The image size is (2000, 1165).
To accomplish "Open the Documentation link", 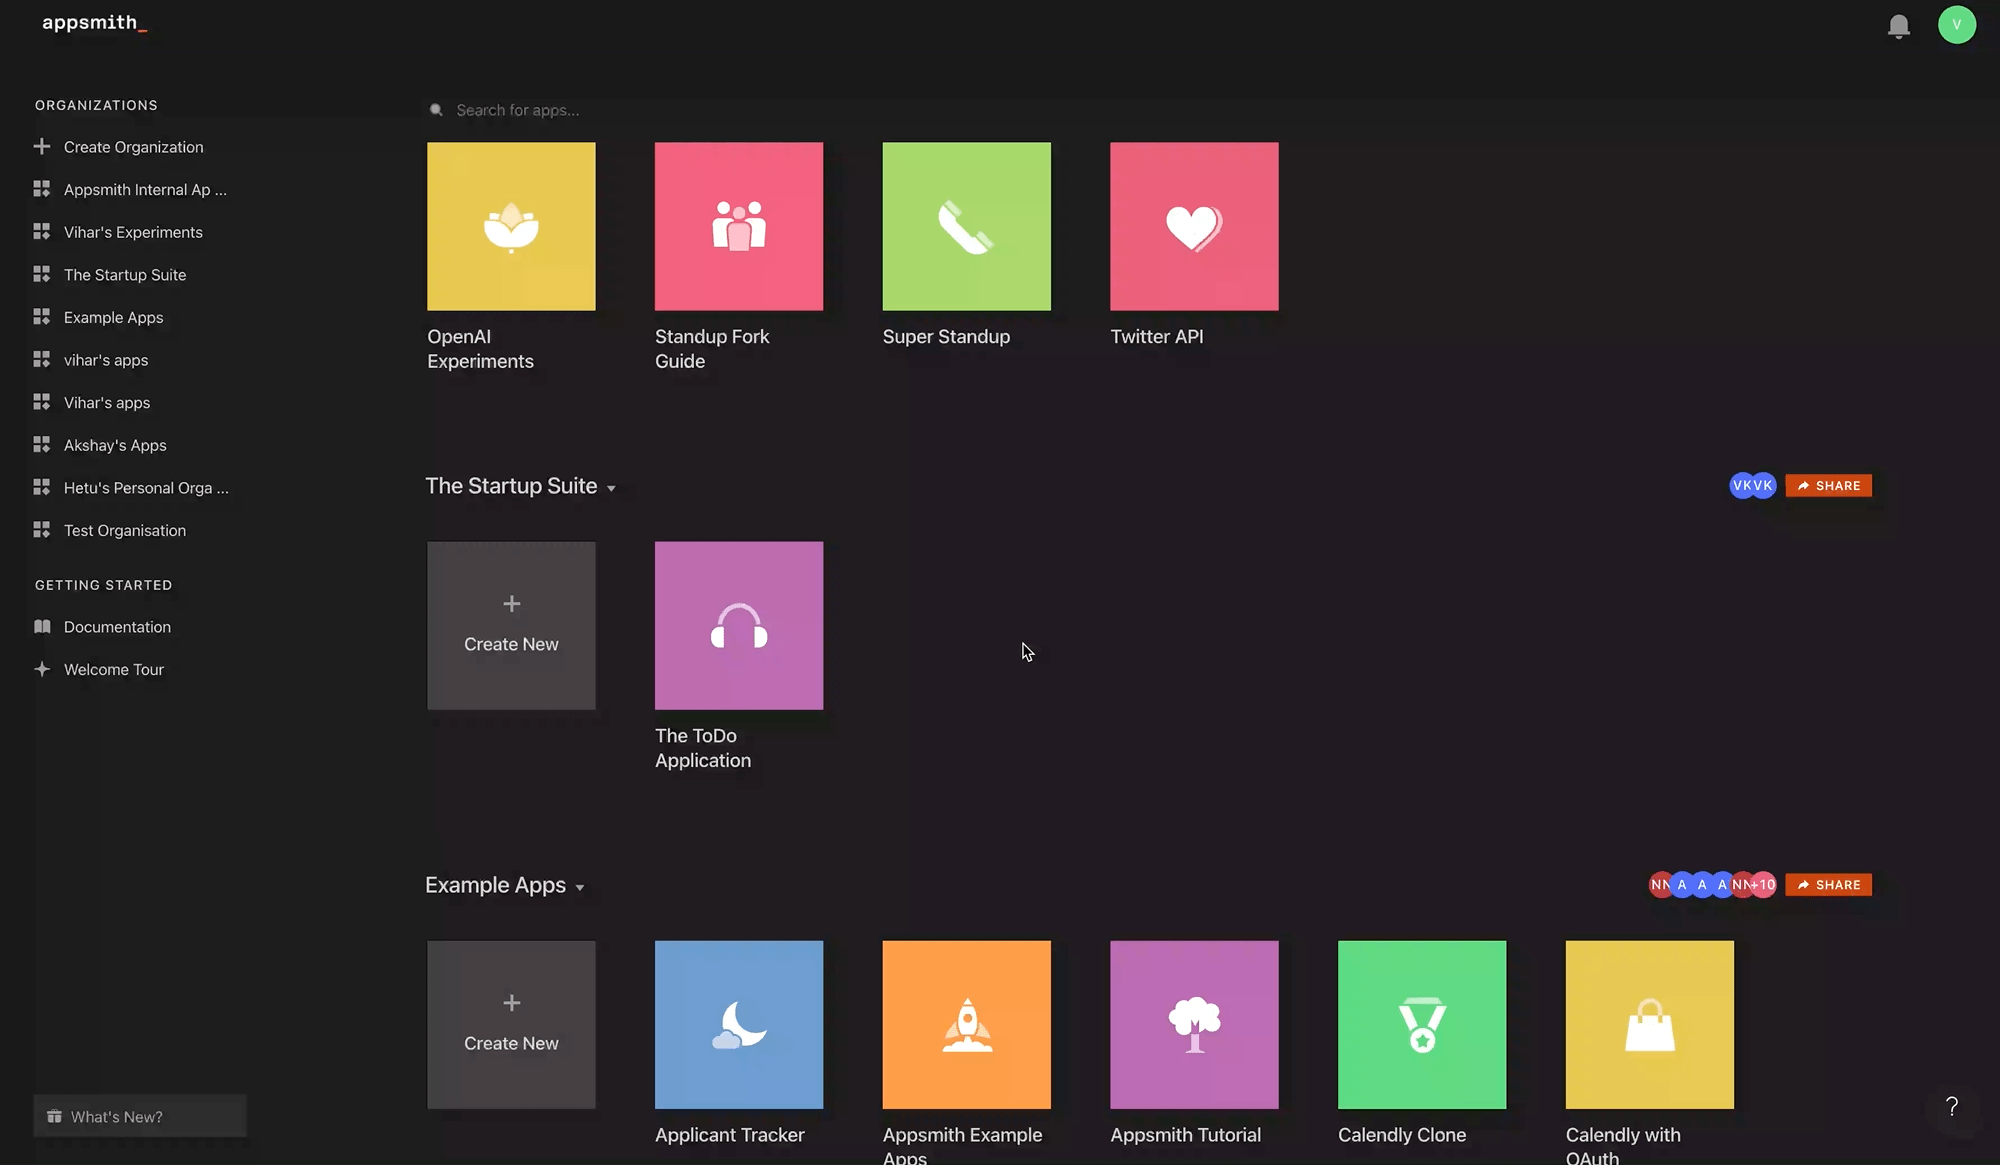I will pyautogui.click(x=116, y=627).
